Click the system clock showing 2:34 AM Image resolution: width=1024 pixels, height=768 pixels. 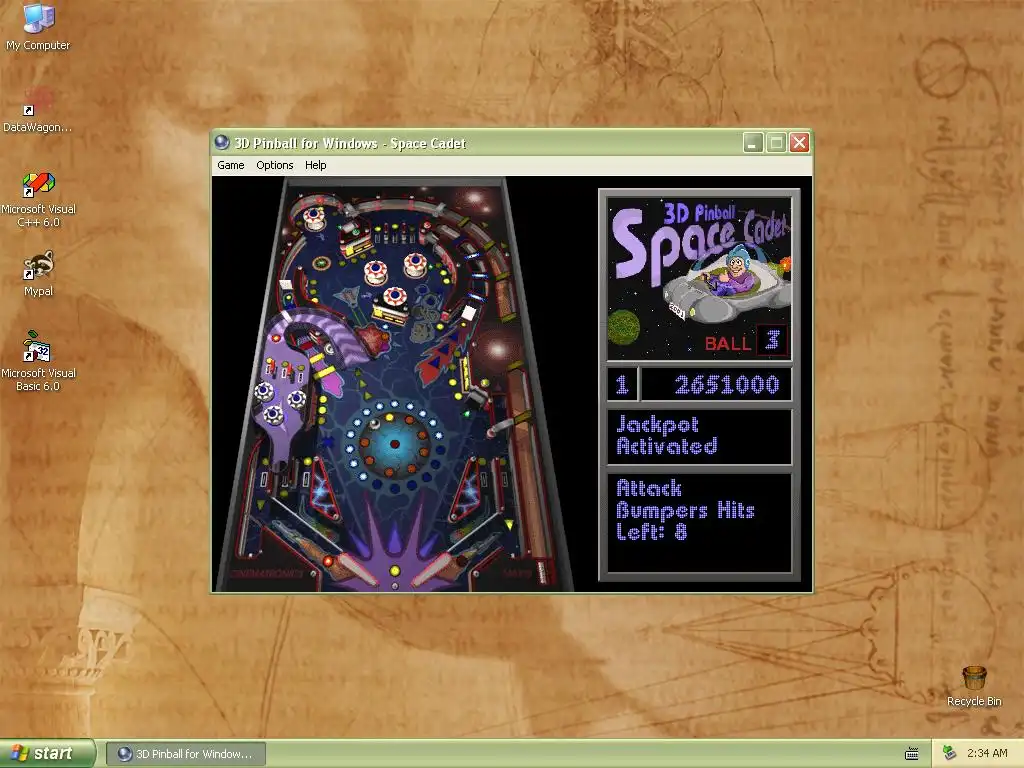pyautogui.click(x=987, y=754)
